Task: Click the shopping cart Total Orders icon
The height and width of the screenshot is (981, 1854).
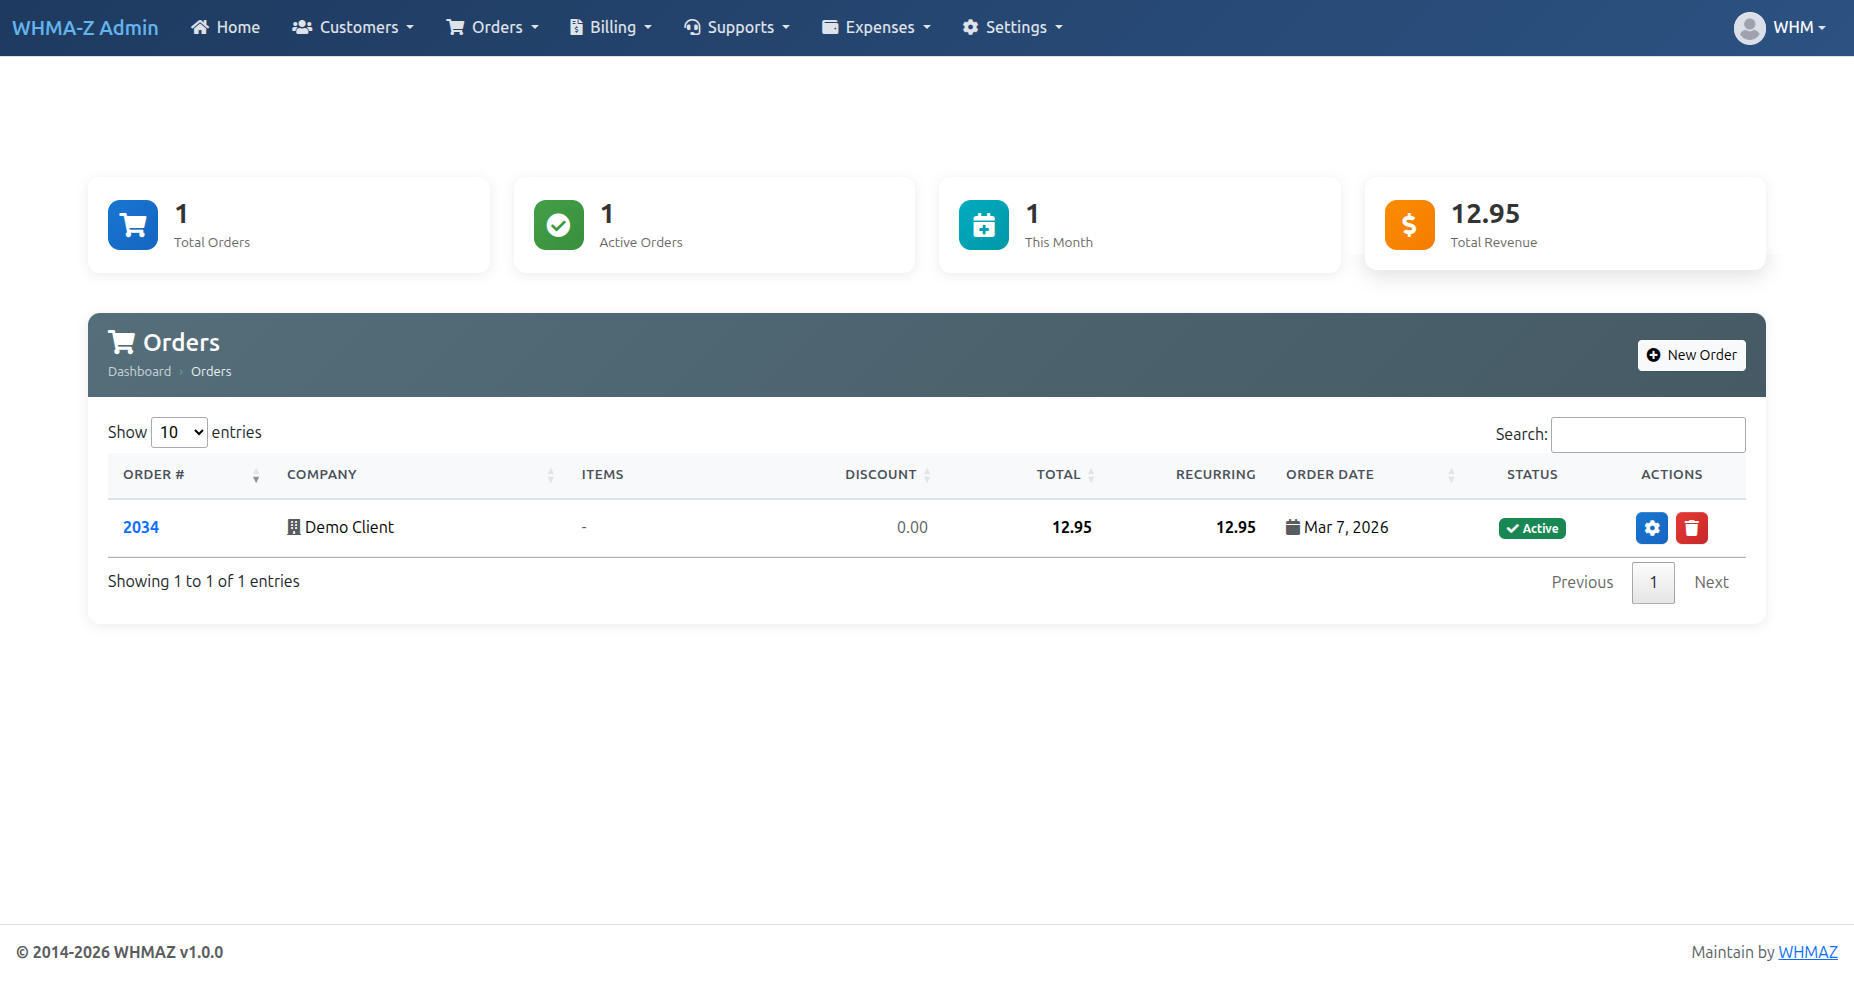Action: (x=132, y=225)
